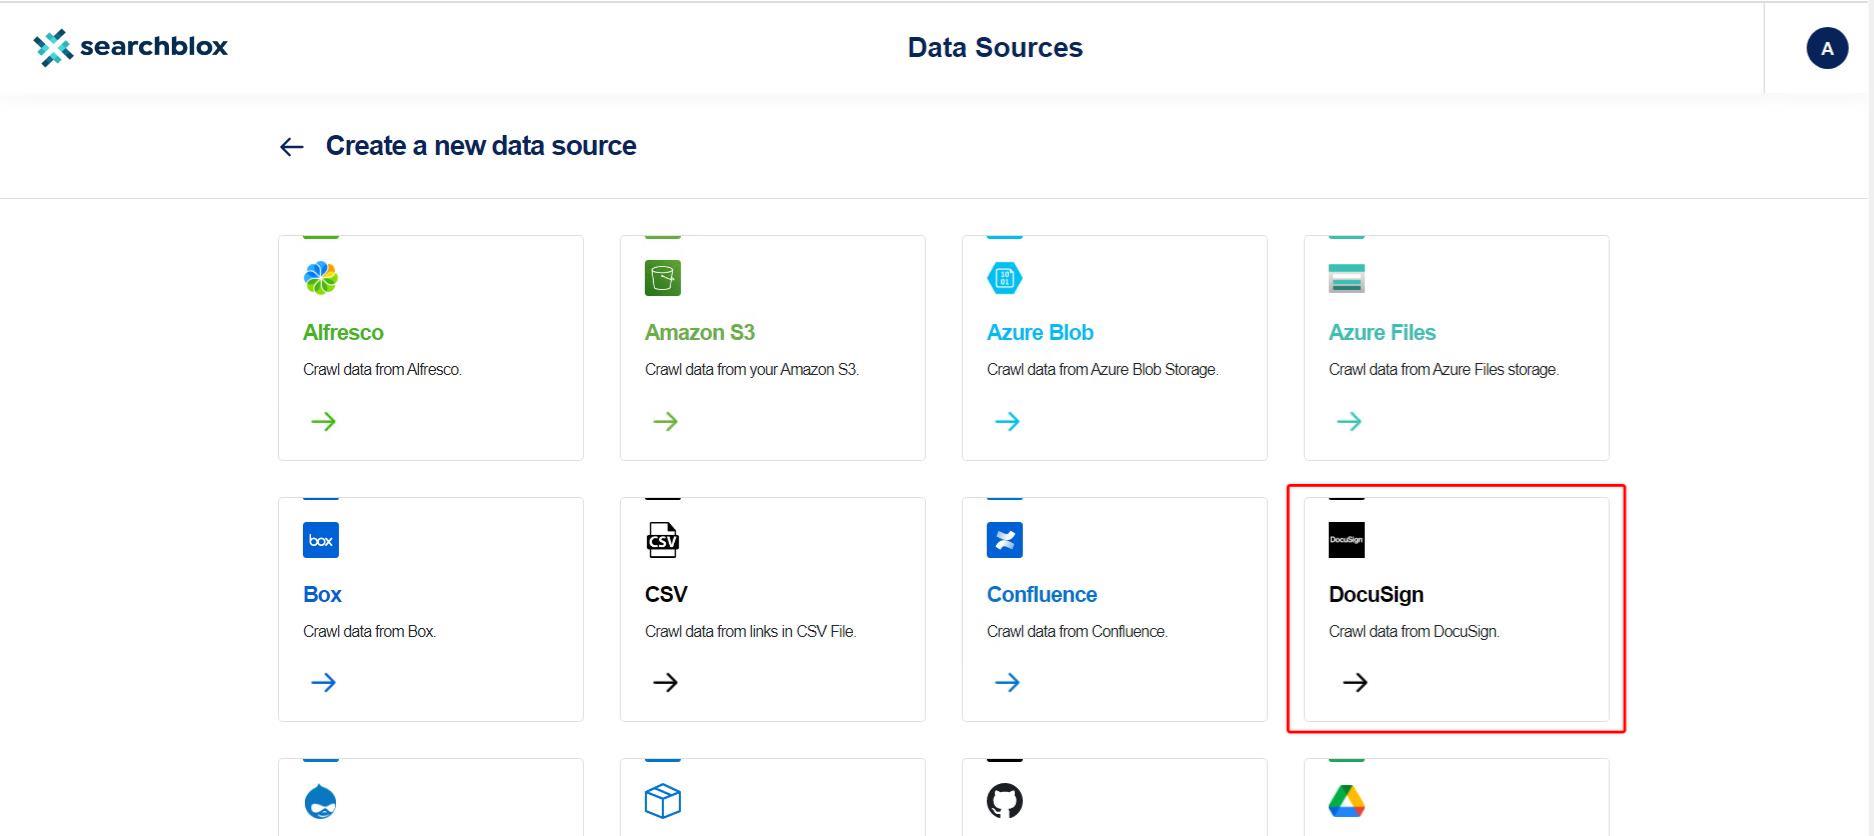The height and width of the screenshot is (836, 1874).
Task: Go back using the left arrow
Action: tap(291, 147)
